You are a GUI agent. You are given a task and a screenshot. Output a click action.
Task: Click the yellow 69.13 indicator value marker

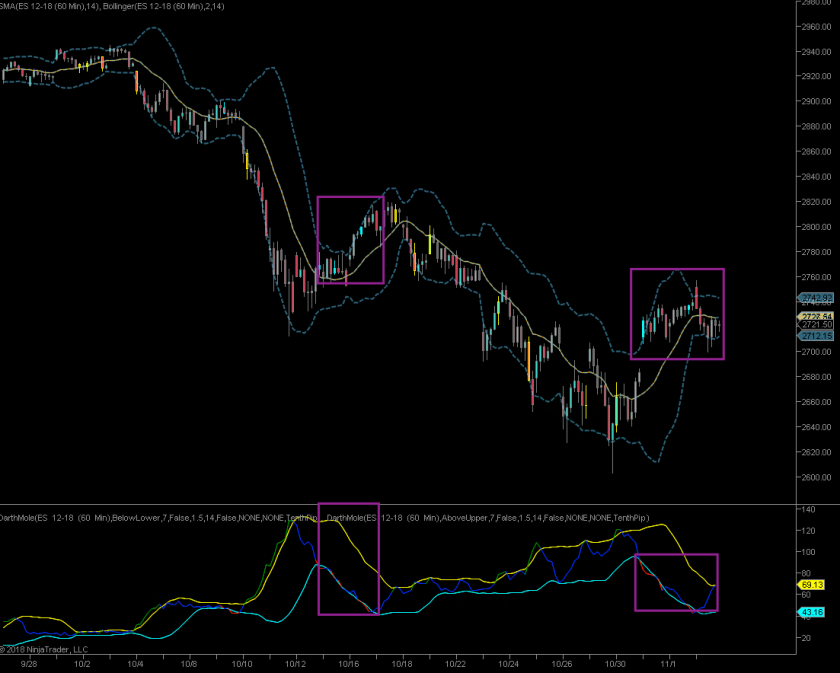click(810, 583)
